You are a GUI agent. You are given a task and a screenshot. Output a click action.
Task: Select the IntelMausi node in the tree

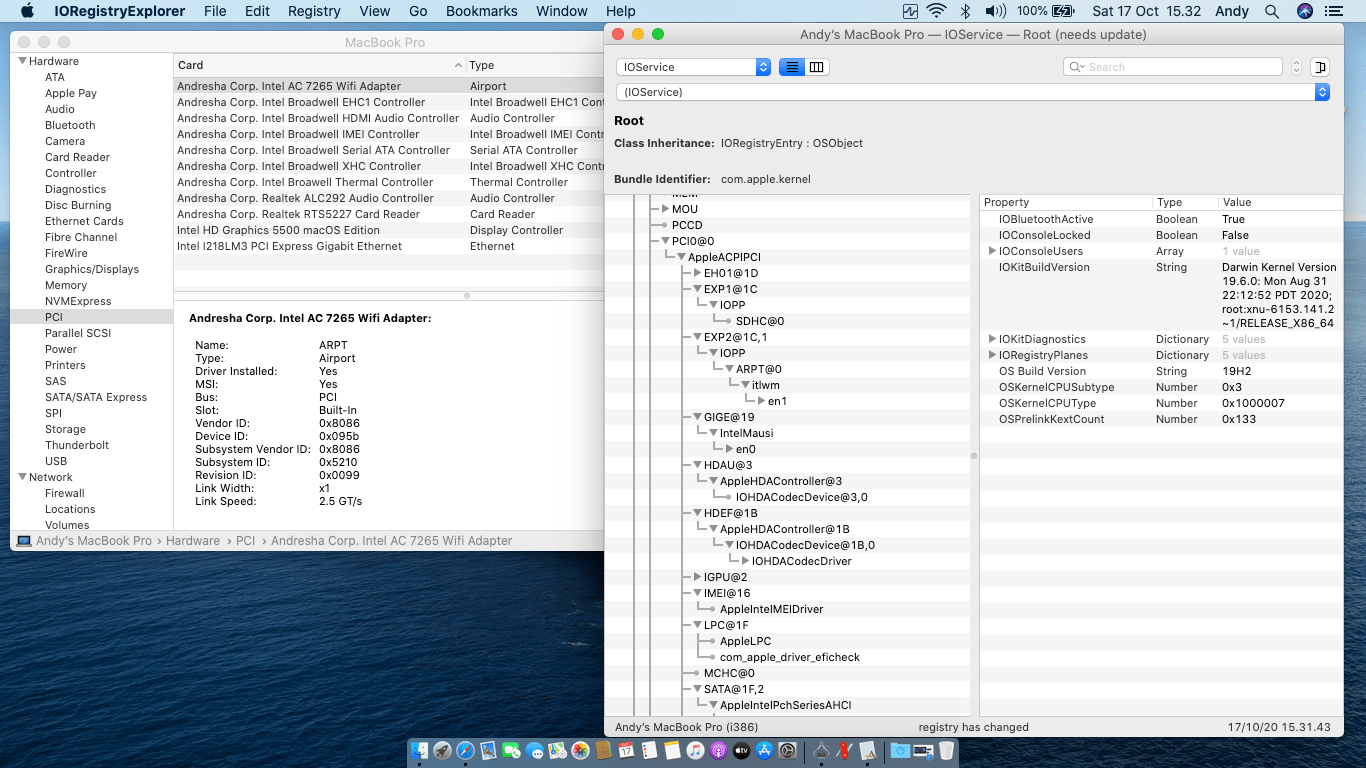pyautogui.click(x=746, y=433)
